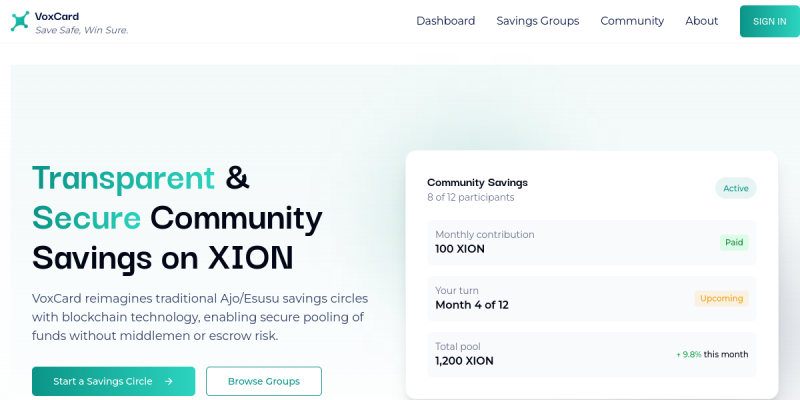Screen dimensions: 800x400
Task: Go to Savings Groups in the navigation
Action: click(x=537, y=21)
